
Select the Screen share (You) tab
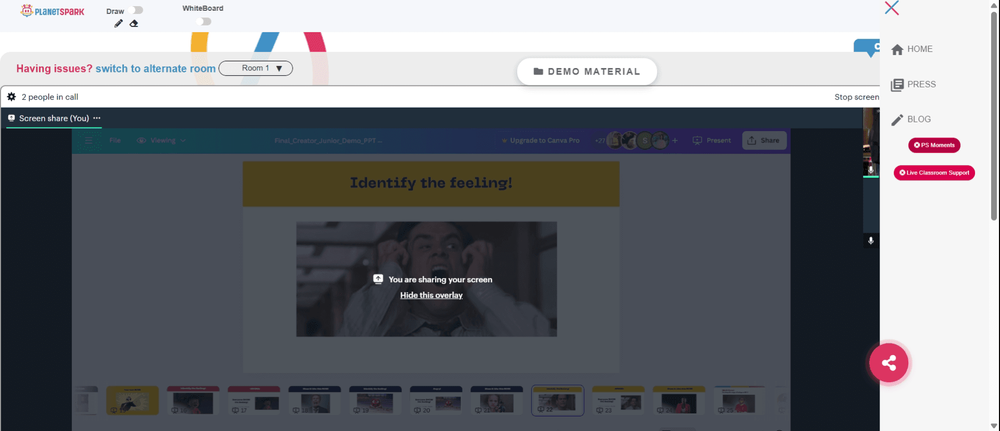54,118
